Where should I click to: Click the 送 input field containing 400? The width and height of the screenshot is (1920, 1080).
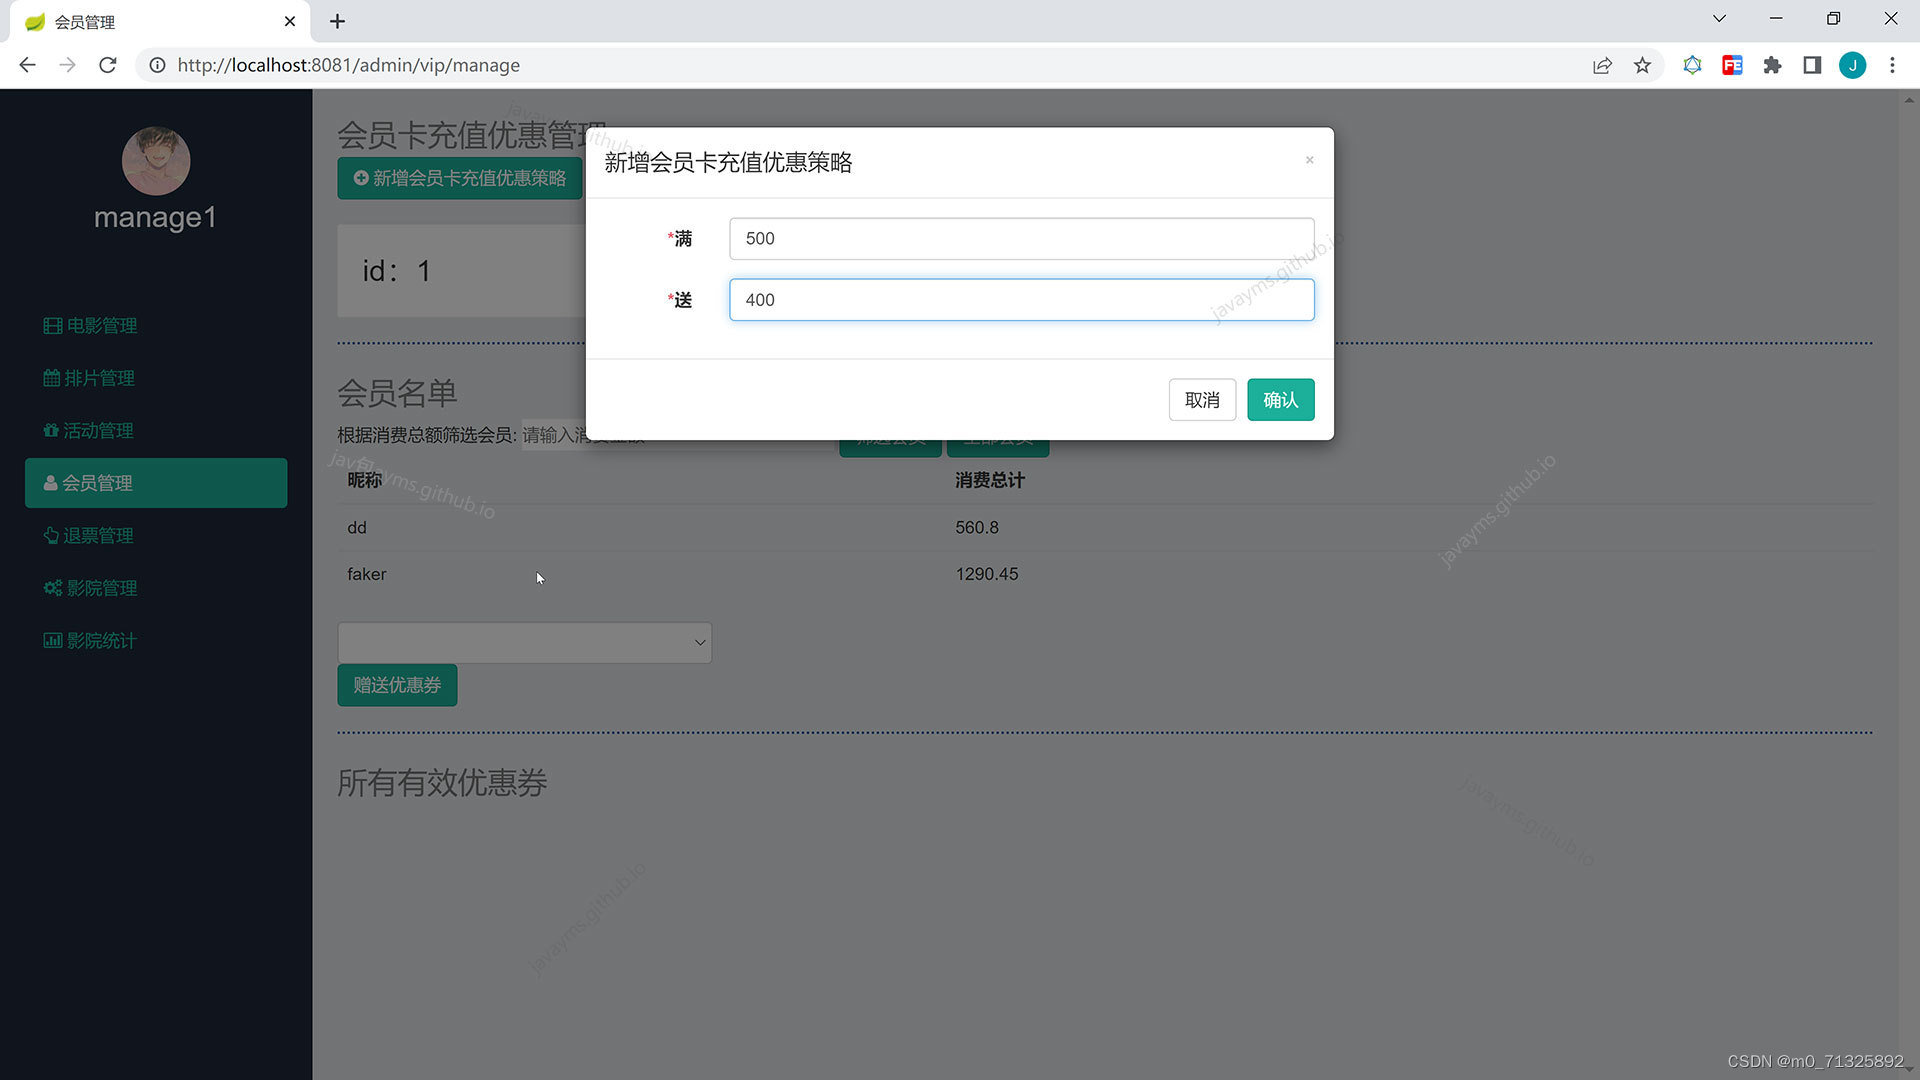pos(1021,300)
